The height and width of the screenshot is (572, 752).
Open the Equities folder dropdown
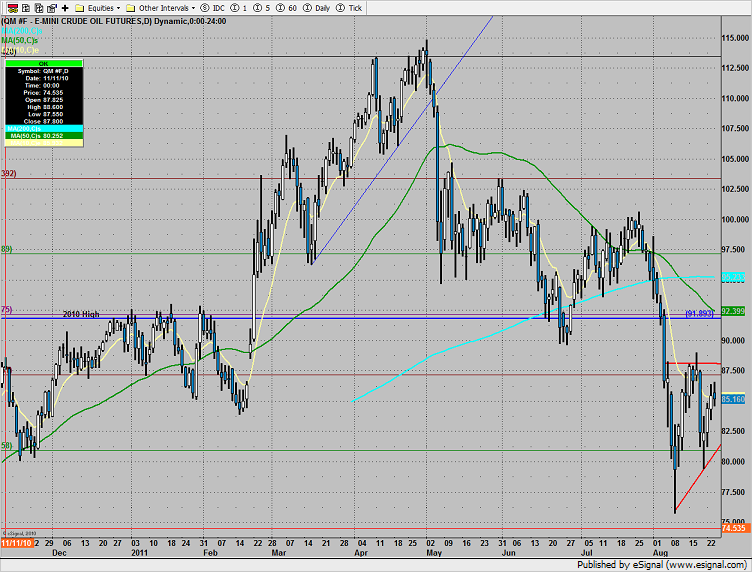click(x=98, y=8)
